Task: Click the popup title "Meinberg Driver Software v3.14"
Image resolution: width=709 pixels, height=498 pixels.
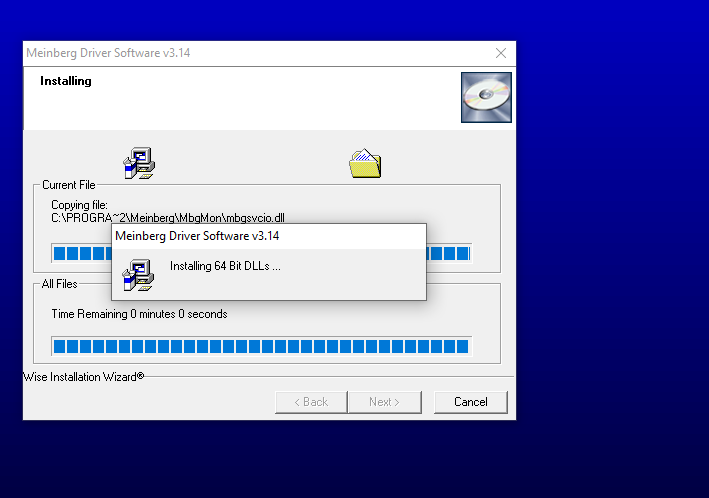Action: (x=197, y=236)
